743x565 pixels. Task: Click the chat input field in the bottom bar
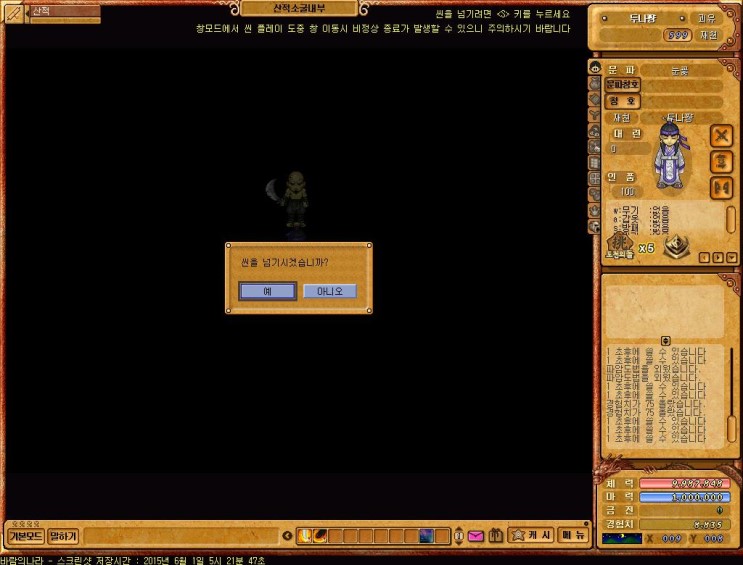[x=190, y=536]
